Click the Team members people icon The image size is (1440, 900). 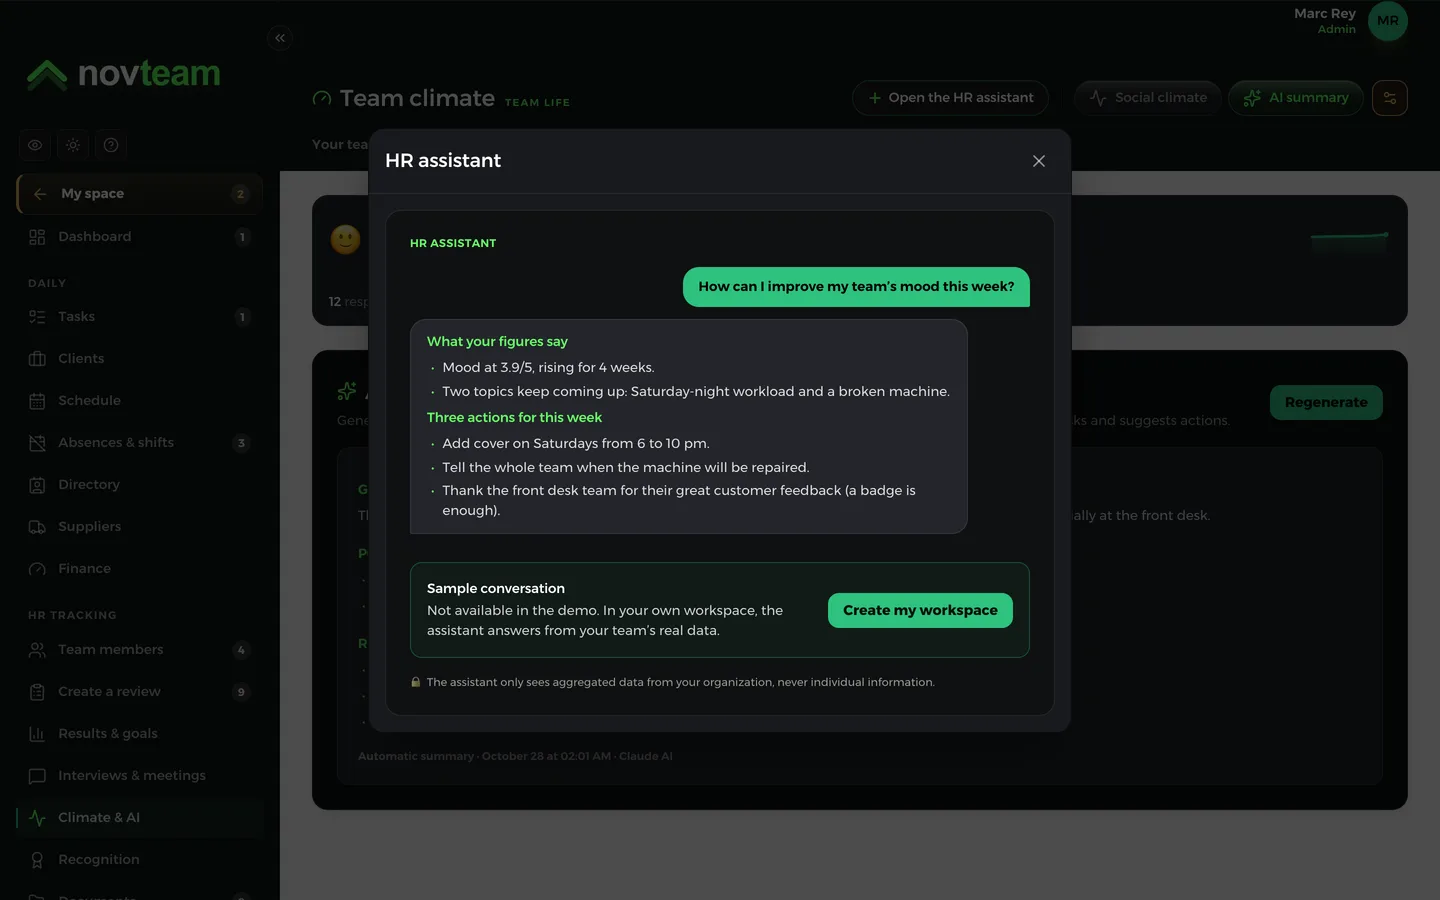(37, 650)
